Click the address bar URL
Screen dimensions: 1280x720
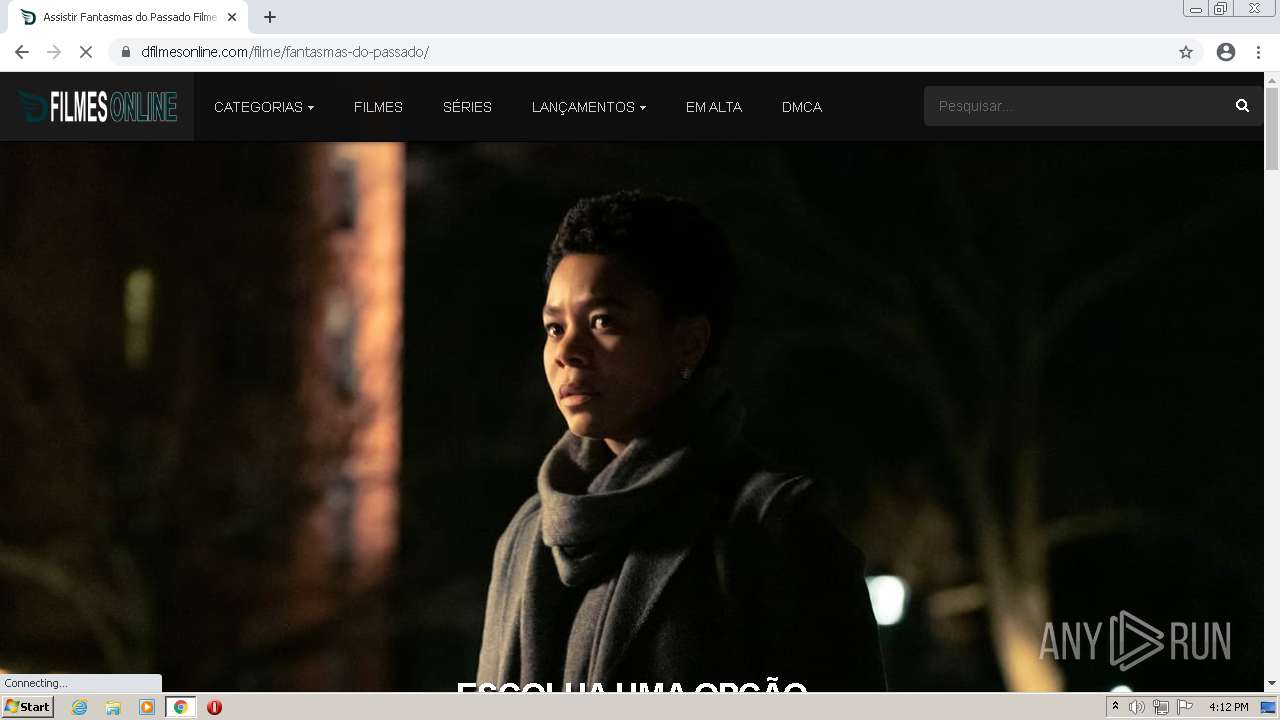pyautogui.click(x=285, y=52)
